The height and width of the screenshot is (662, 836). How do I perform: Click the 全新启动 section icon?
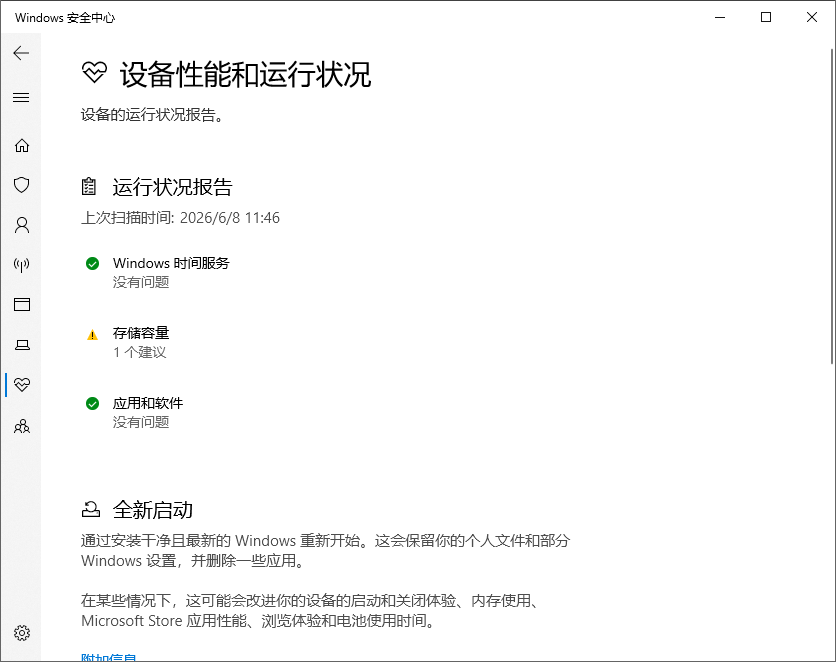click(x=91, y=510)
